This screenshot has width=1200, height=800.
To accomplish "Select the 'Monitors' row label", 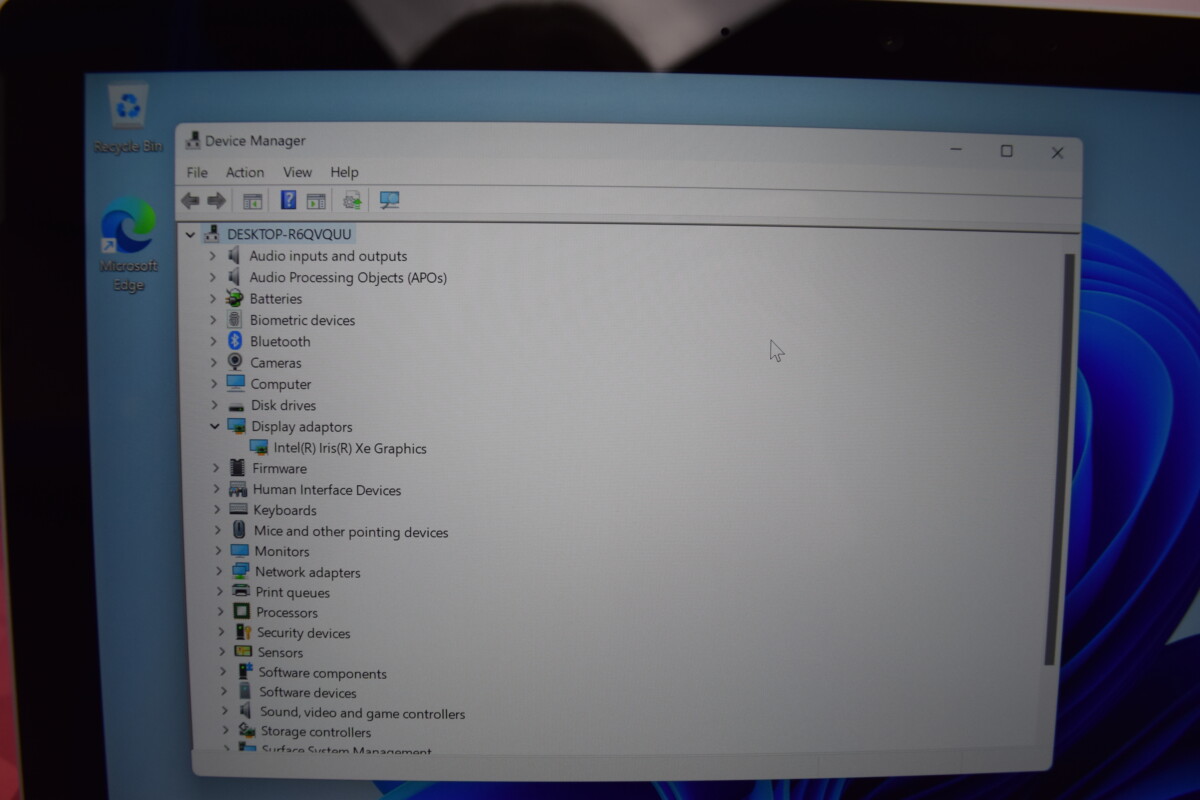I will [x=282, y=551].
